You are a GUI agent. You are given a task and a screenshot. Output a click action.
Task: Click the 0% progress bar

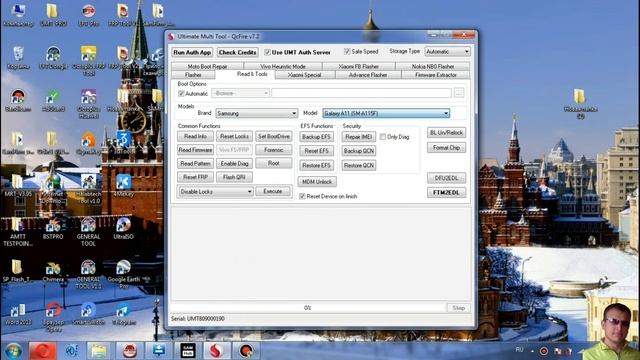308,308
